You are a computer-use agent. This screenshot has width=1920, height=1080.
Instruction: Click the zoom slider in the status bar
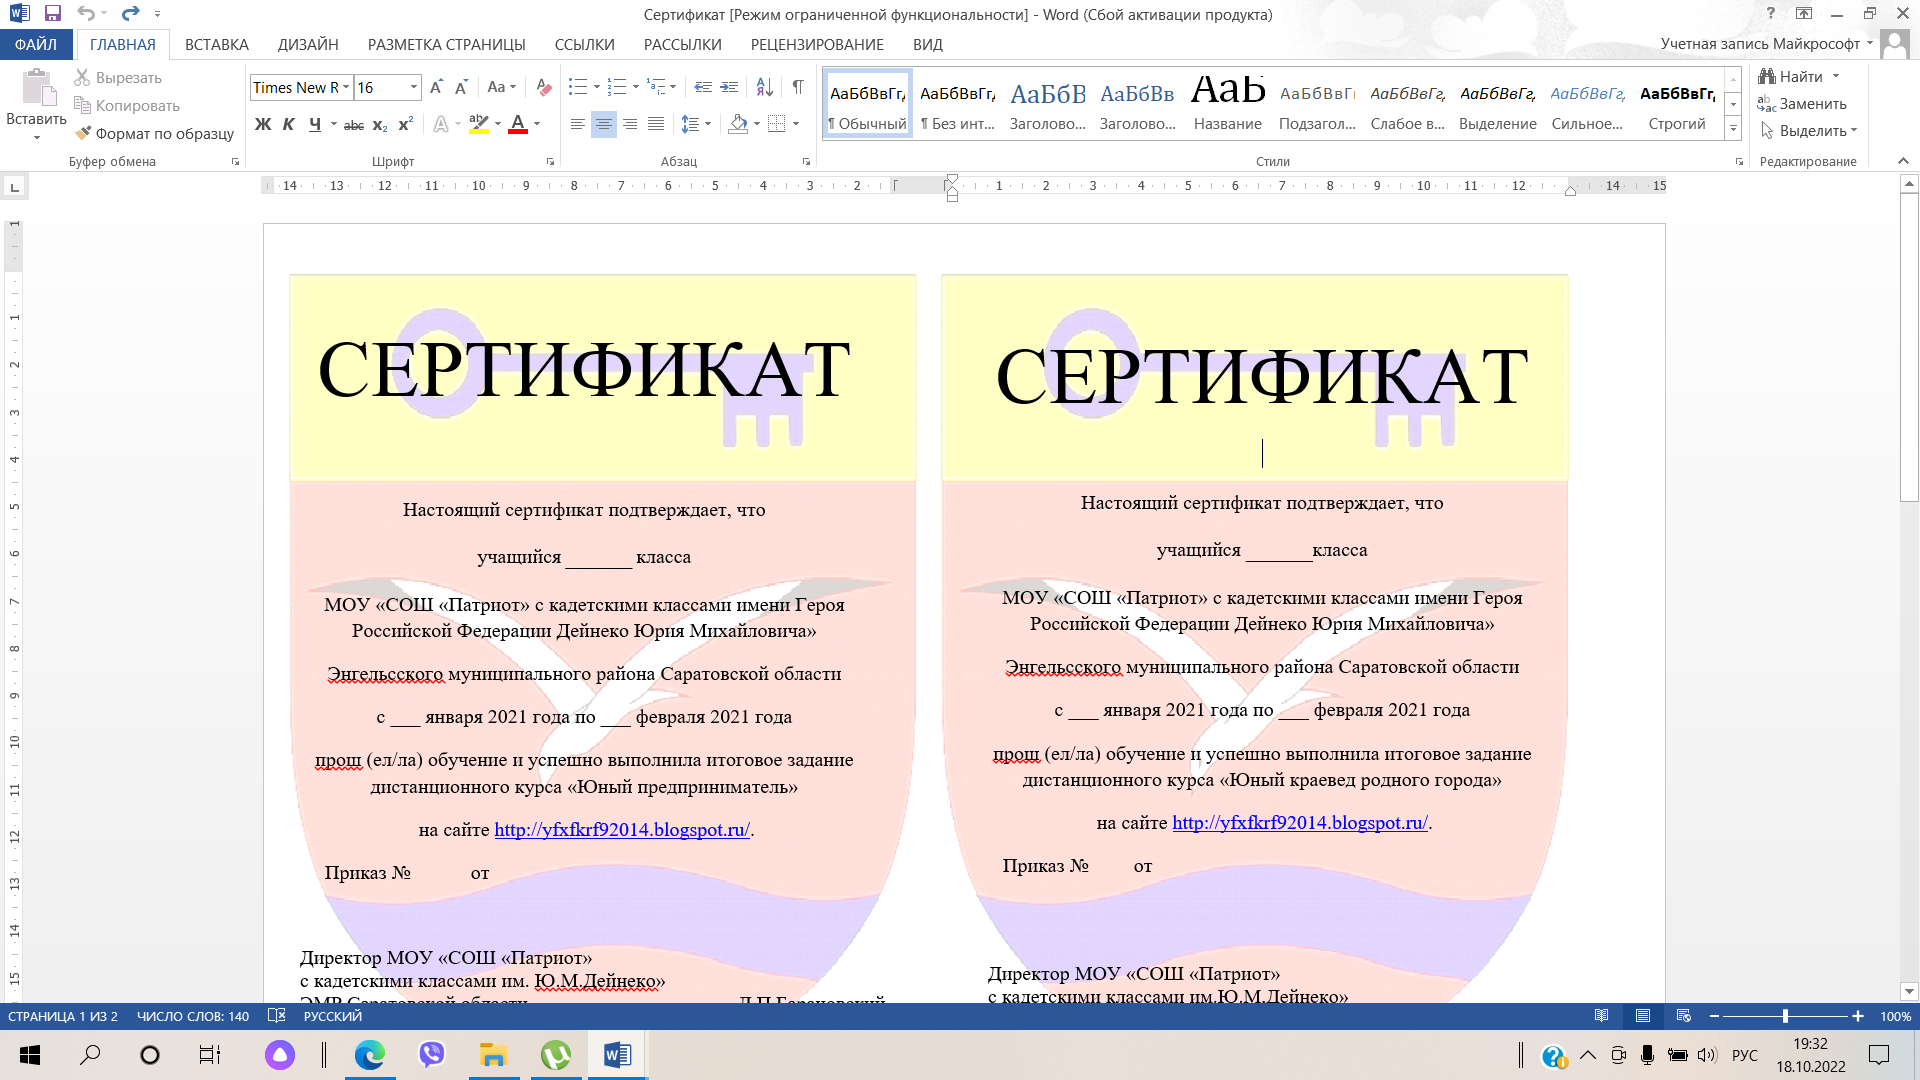tap(1785, 1016)
